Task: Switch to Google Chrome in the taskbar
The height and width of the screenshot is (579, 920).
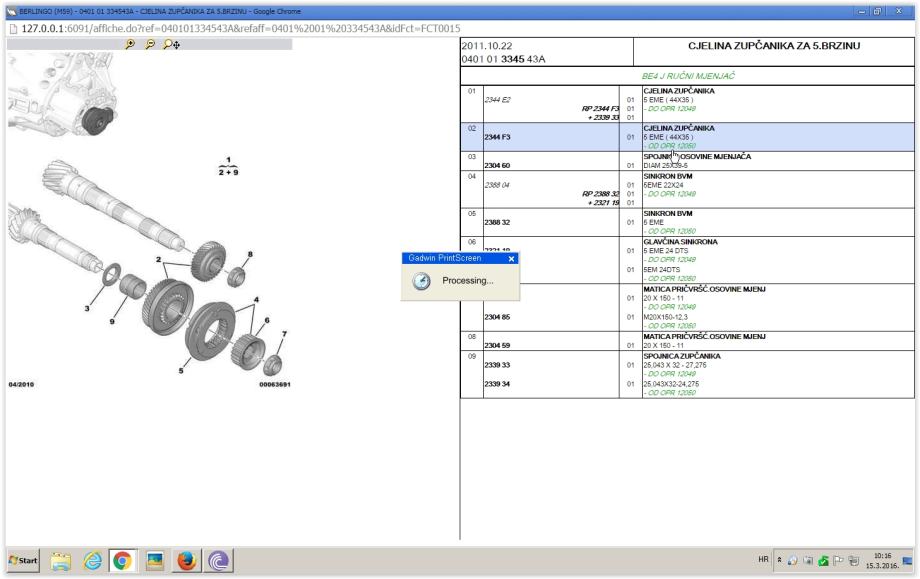Action: click(123, 561)
